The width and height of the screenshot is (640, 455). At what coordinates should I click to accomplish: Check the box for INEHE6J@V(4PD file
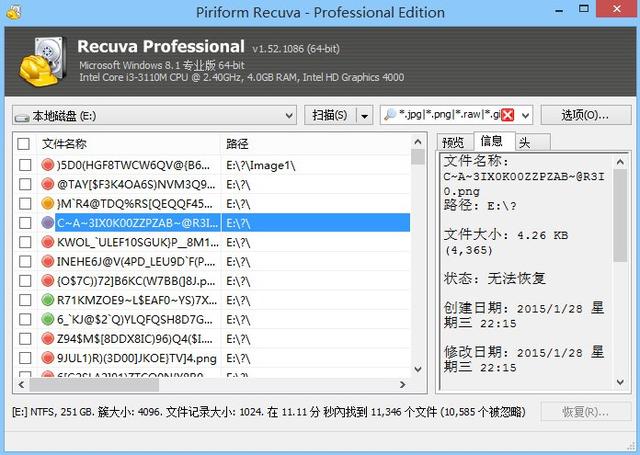(25, 261)
